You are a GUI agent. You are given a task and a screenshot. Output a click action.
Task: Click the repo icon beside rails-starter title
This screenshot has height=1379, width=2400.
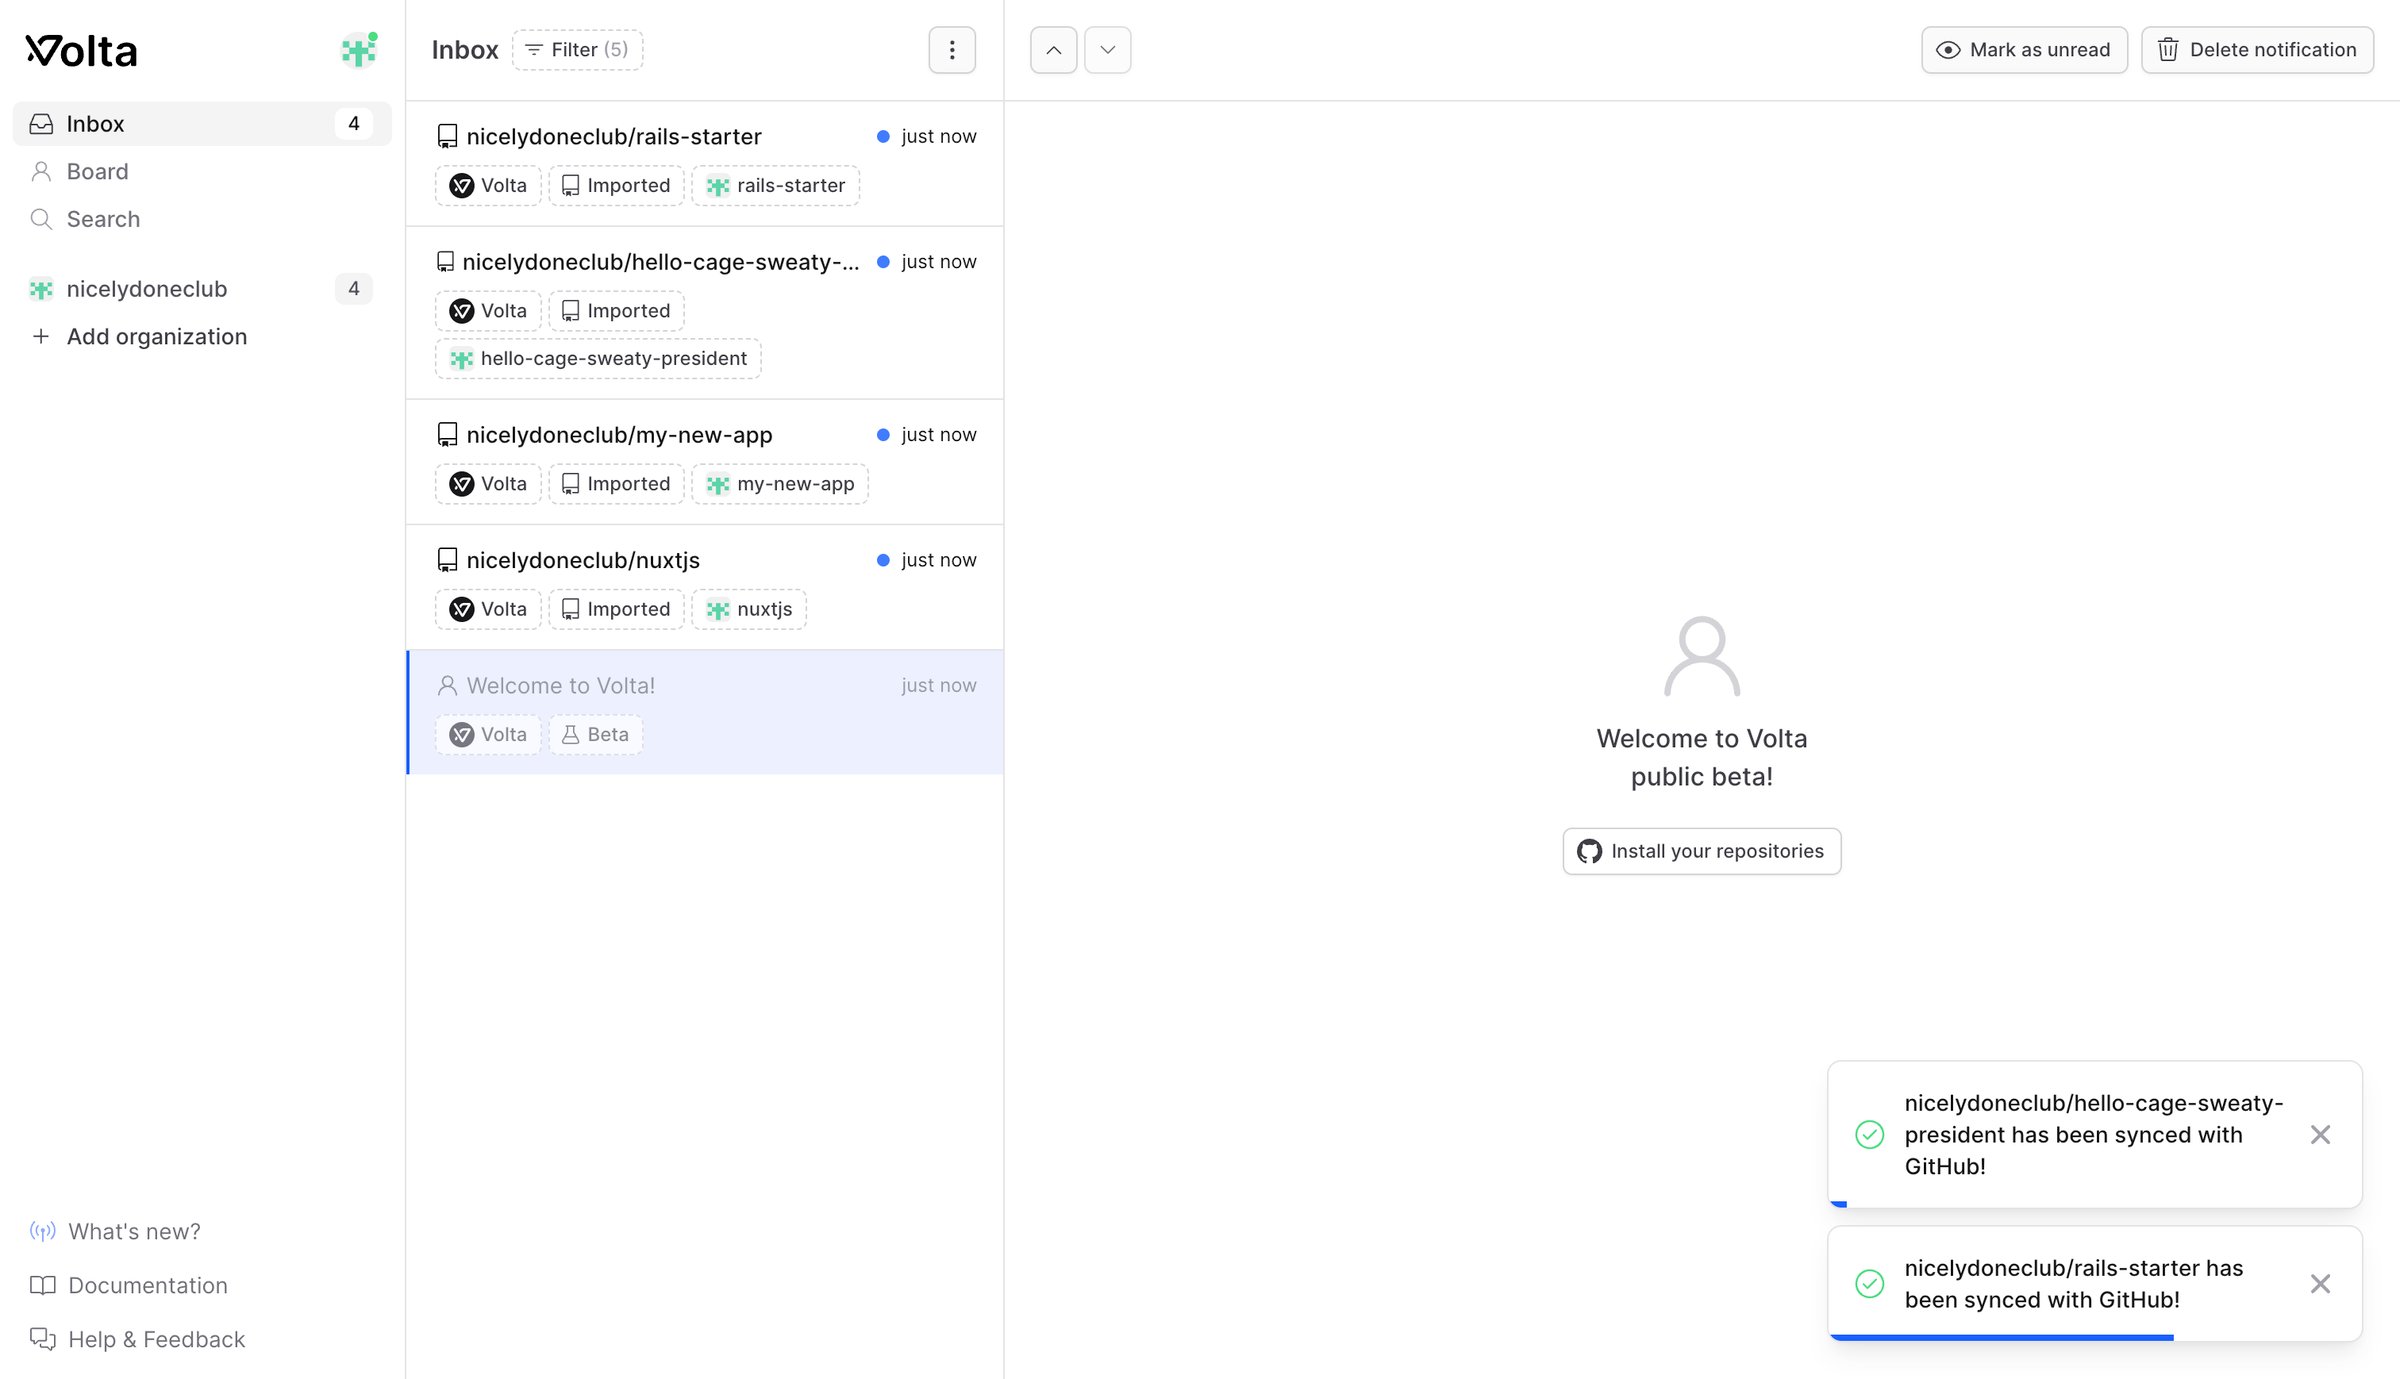click(x=447, y=137)
